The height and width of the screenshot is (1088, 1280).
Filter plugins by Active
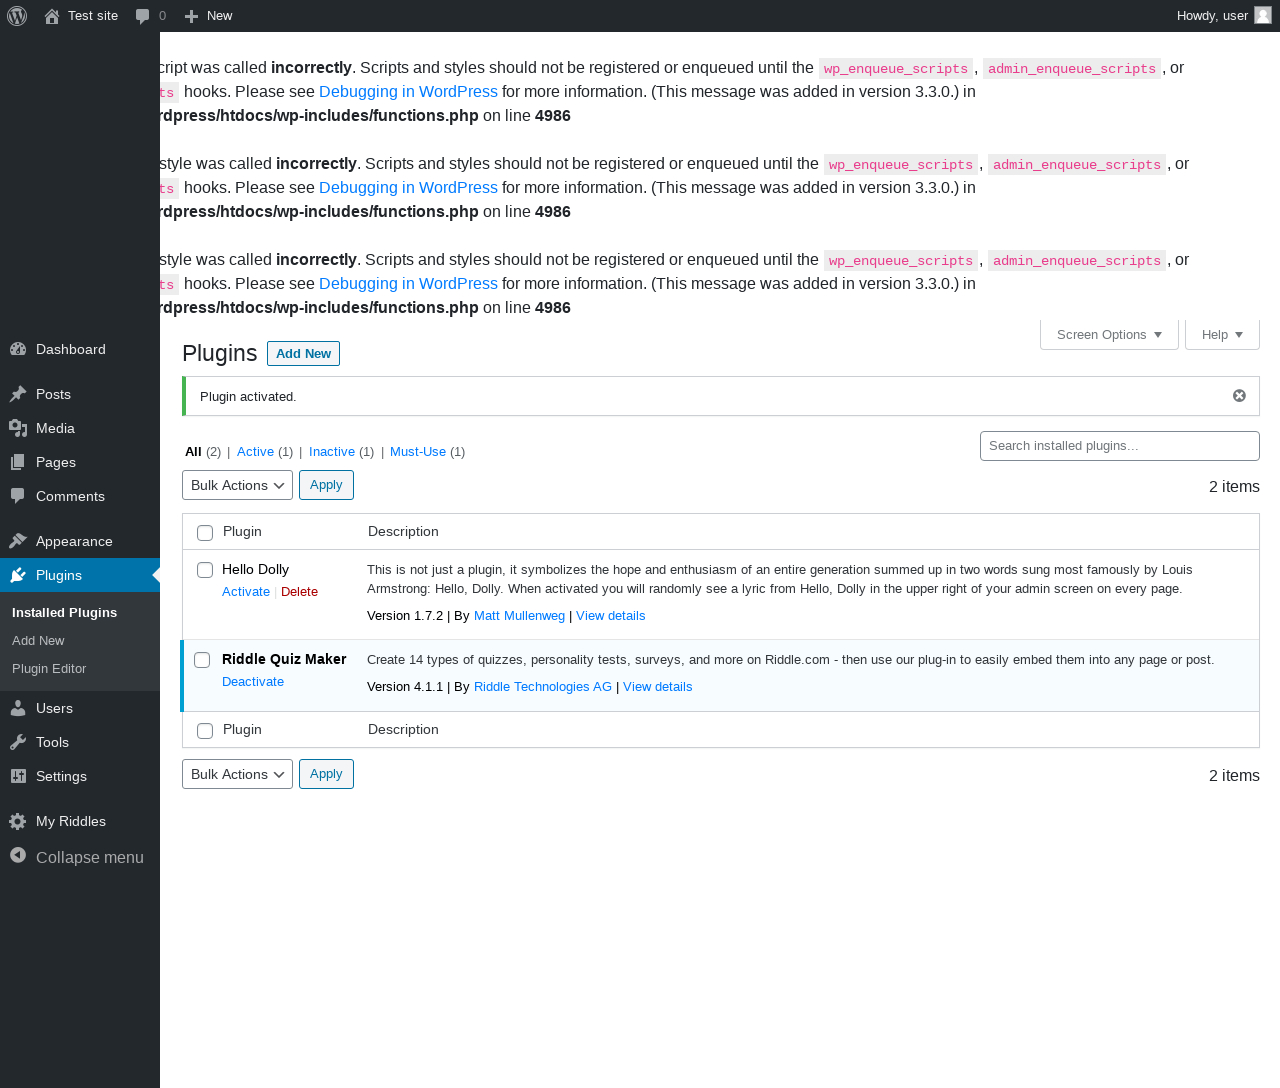[x=255, y=452]
